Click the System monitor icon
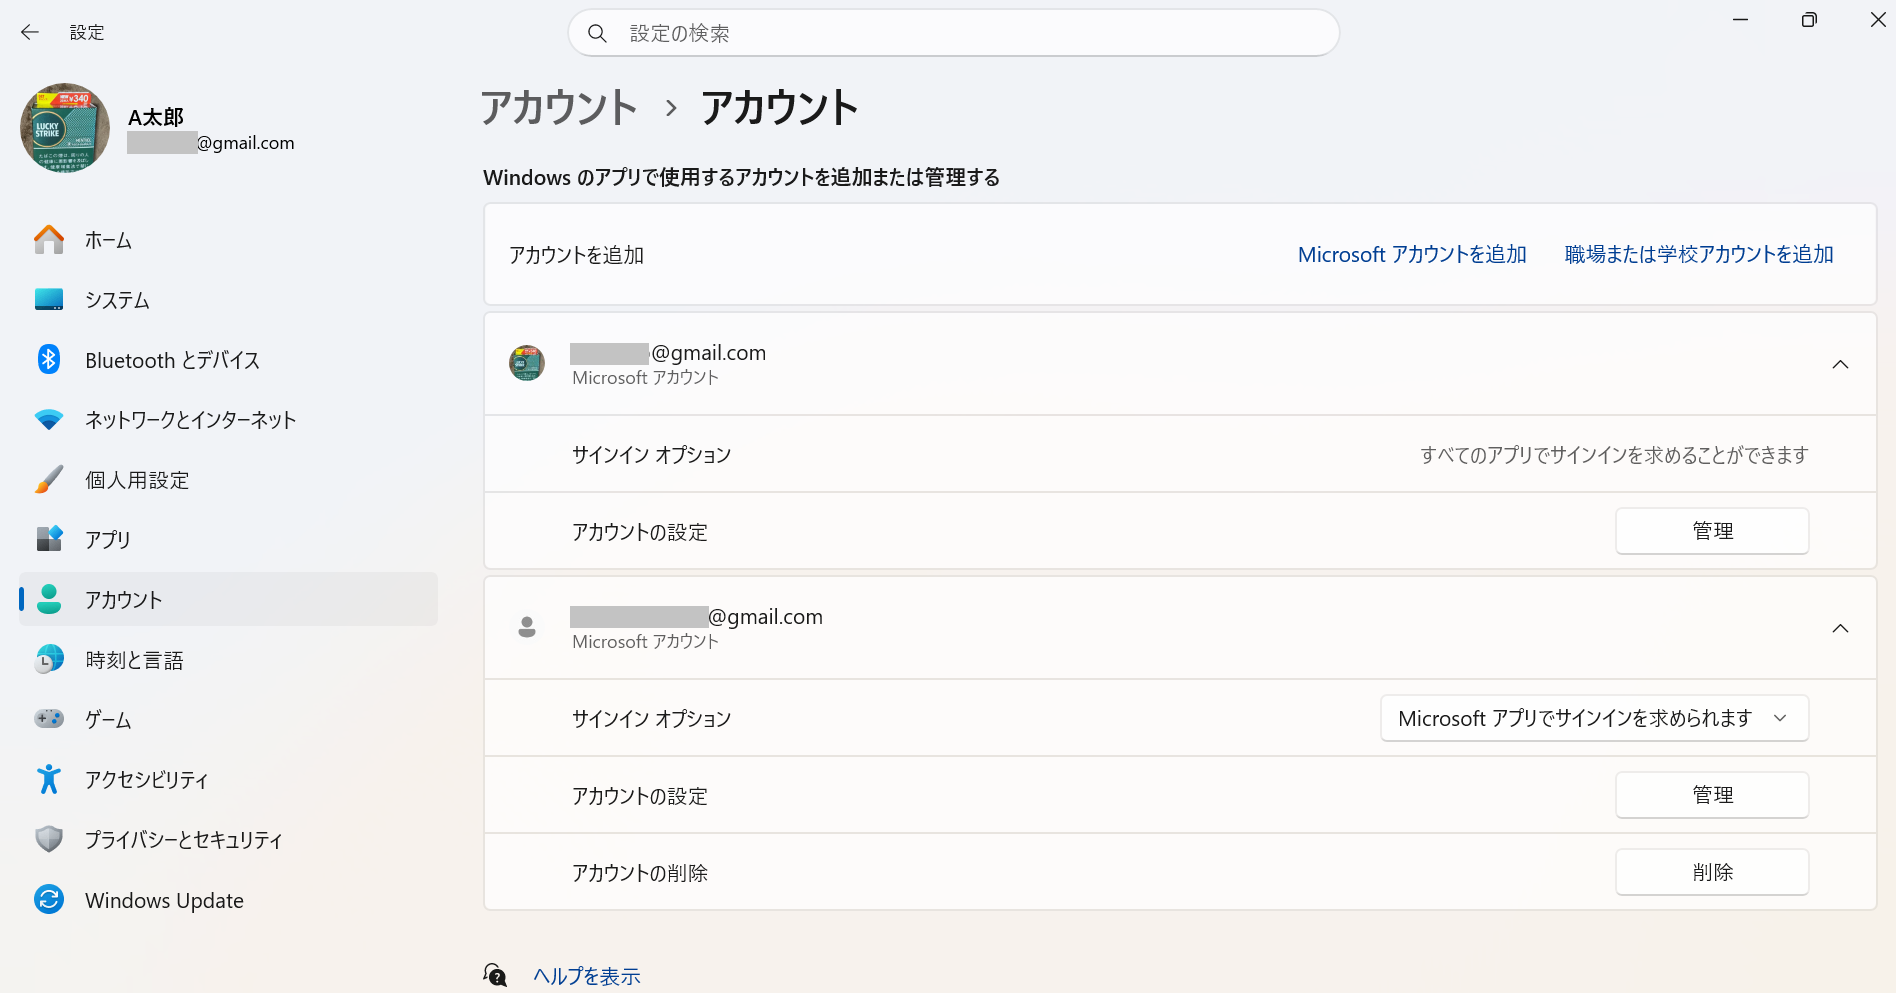 49,300
